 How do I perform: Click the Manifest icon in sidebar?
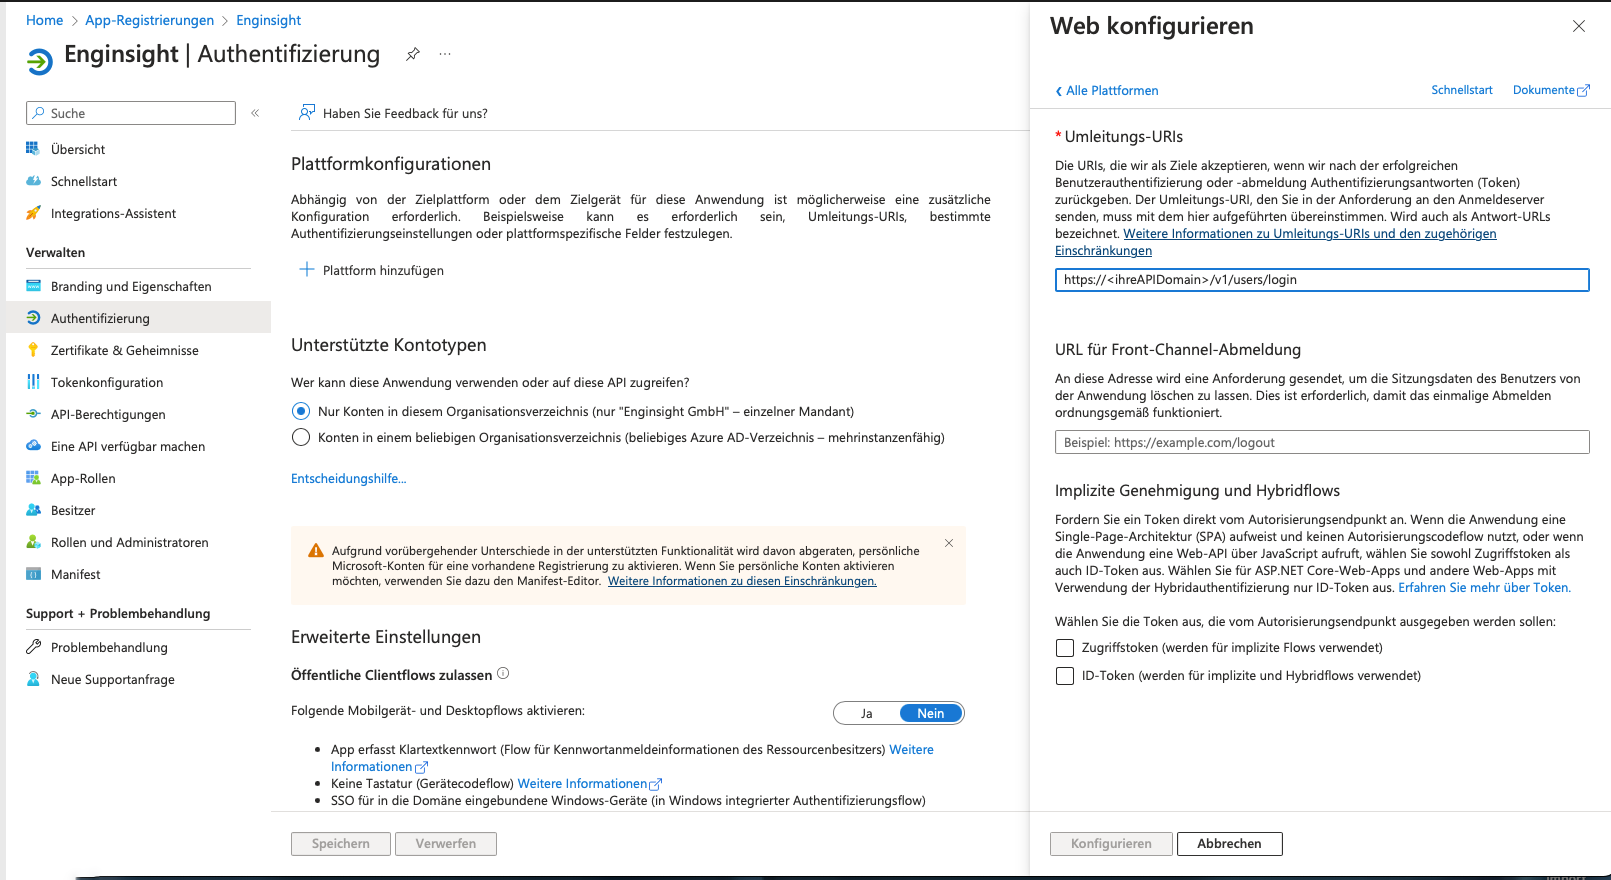click(33, 574)
